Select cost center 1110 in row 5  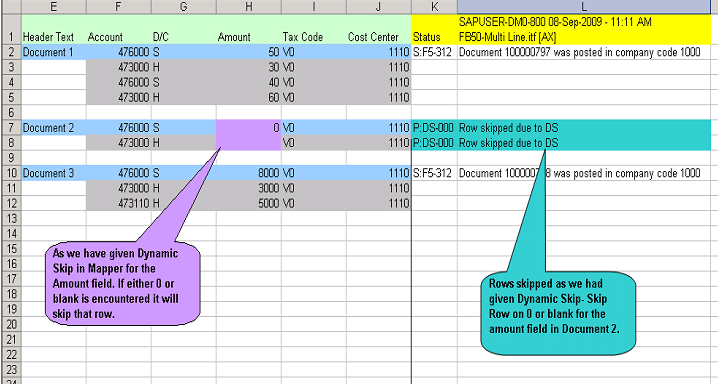pyautogui.click(x=379, y=97)
